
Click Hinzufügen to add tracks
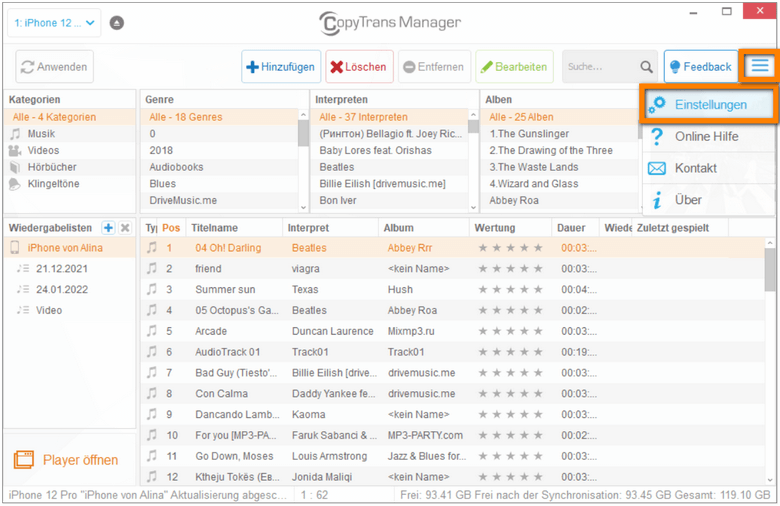(281, 67)
